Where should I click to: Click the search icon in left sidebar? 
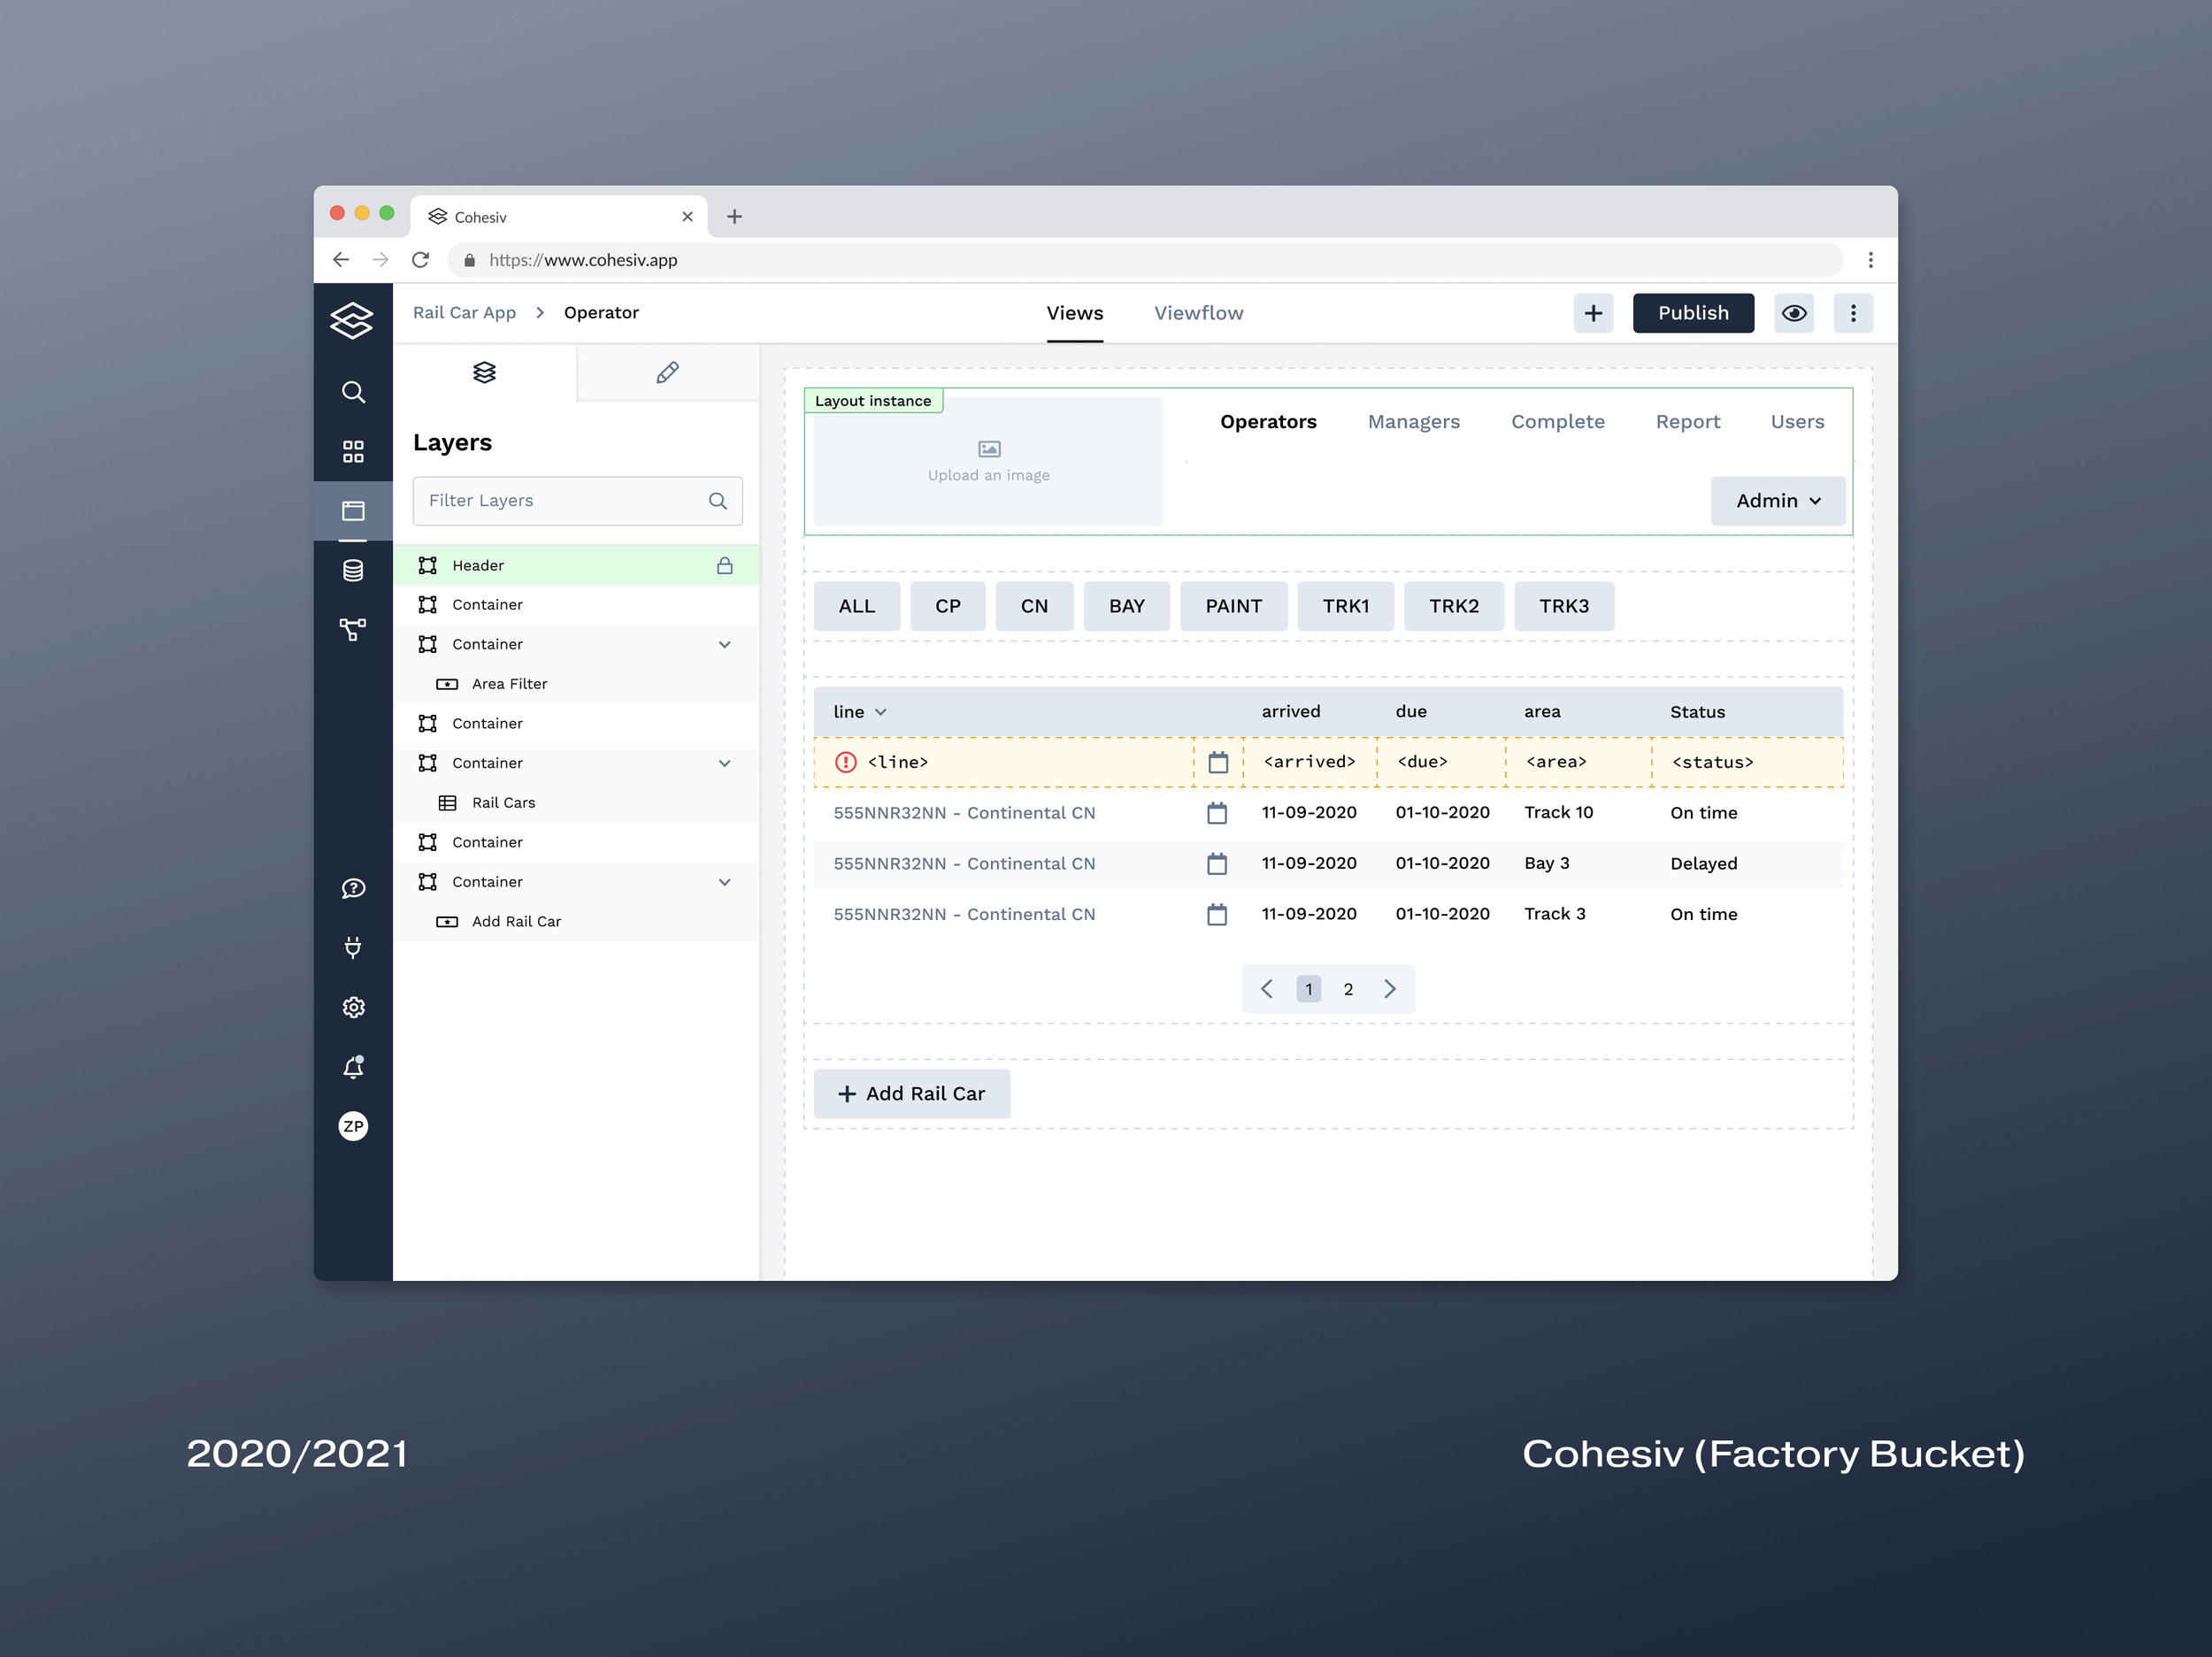[x=353, y=392]
